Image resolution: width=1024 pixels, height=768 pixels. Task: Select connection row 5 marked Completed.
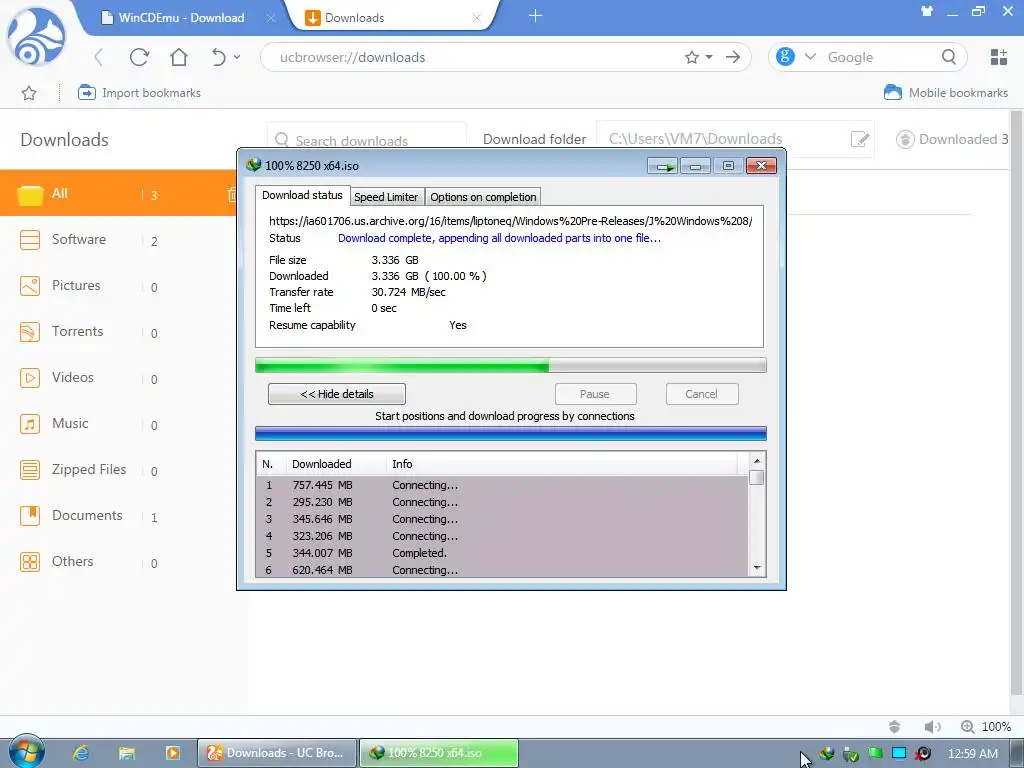(502, 553)
